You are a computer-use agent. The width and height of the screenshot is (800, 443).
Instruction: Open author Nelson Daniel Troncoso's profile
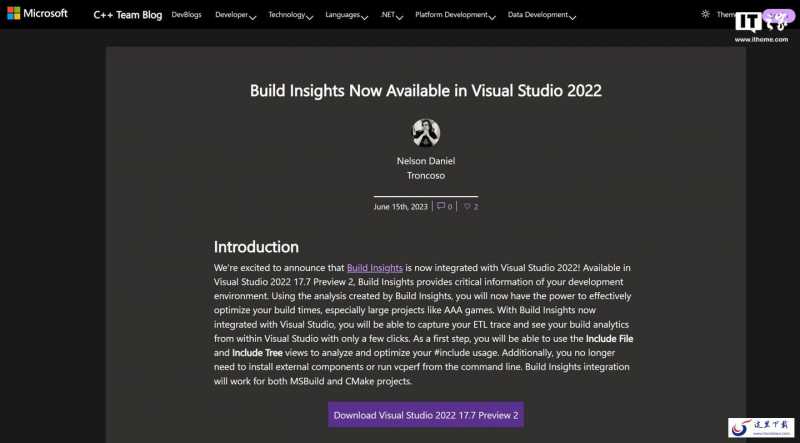426,168
